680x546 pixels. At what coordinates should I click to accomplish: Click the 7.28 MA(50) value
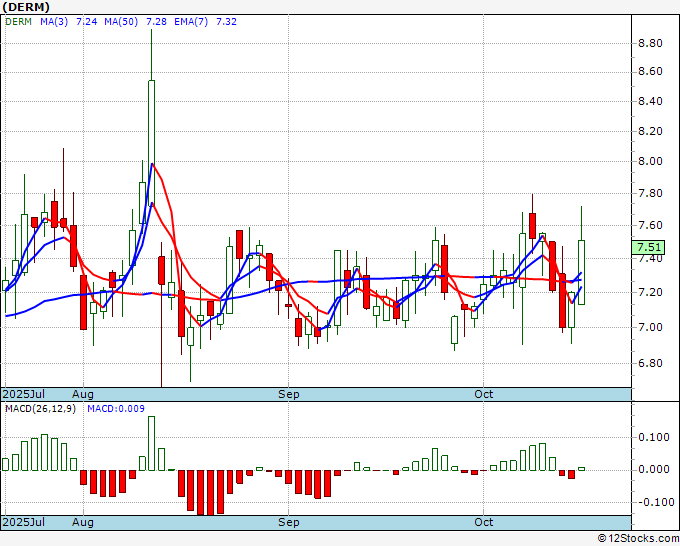point(156,22)
